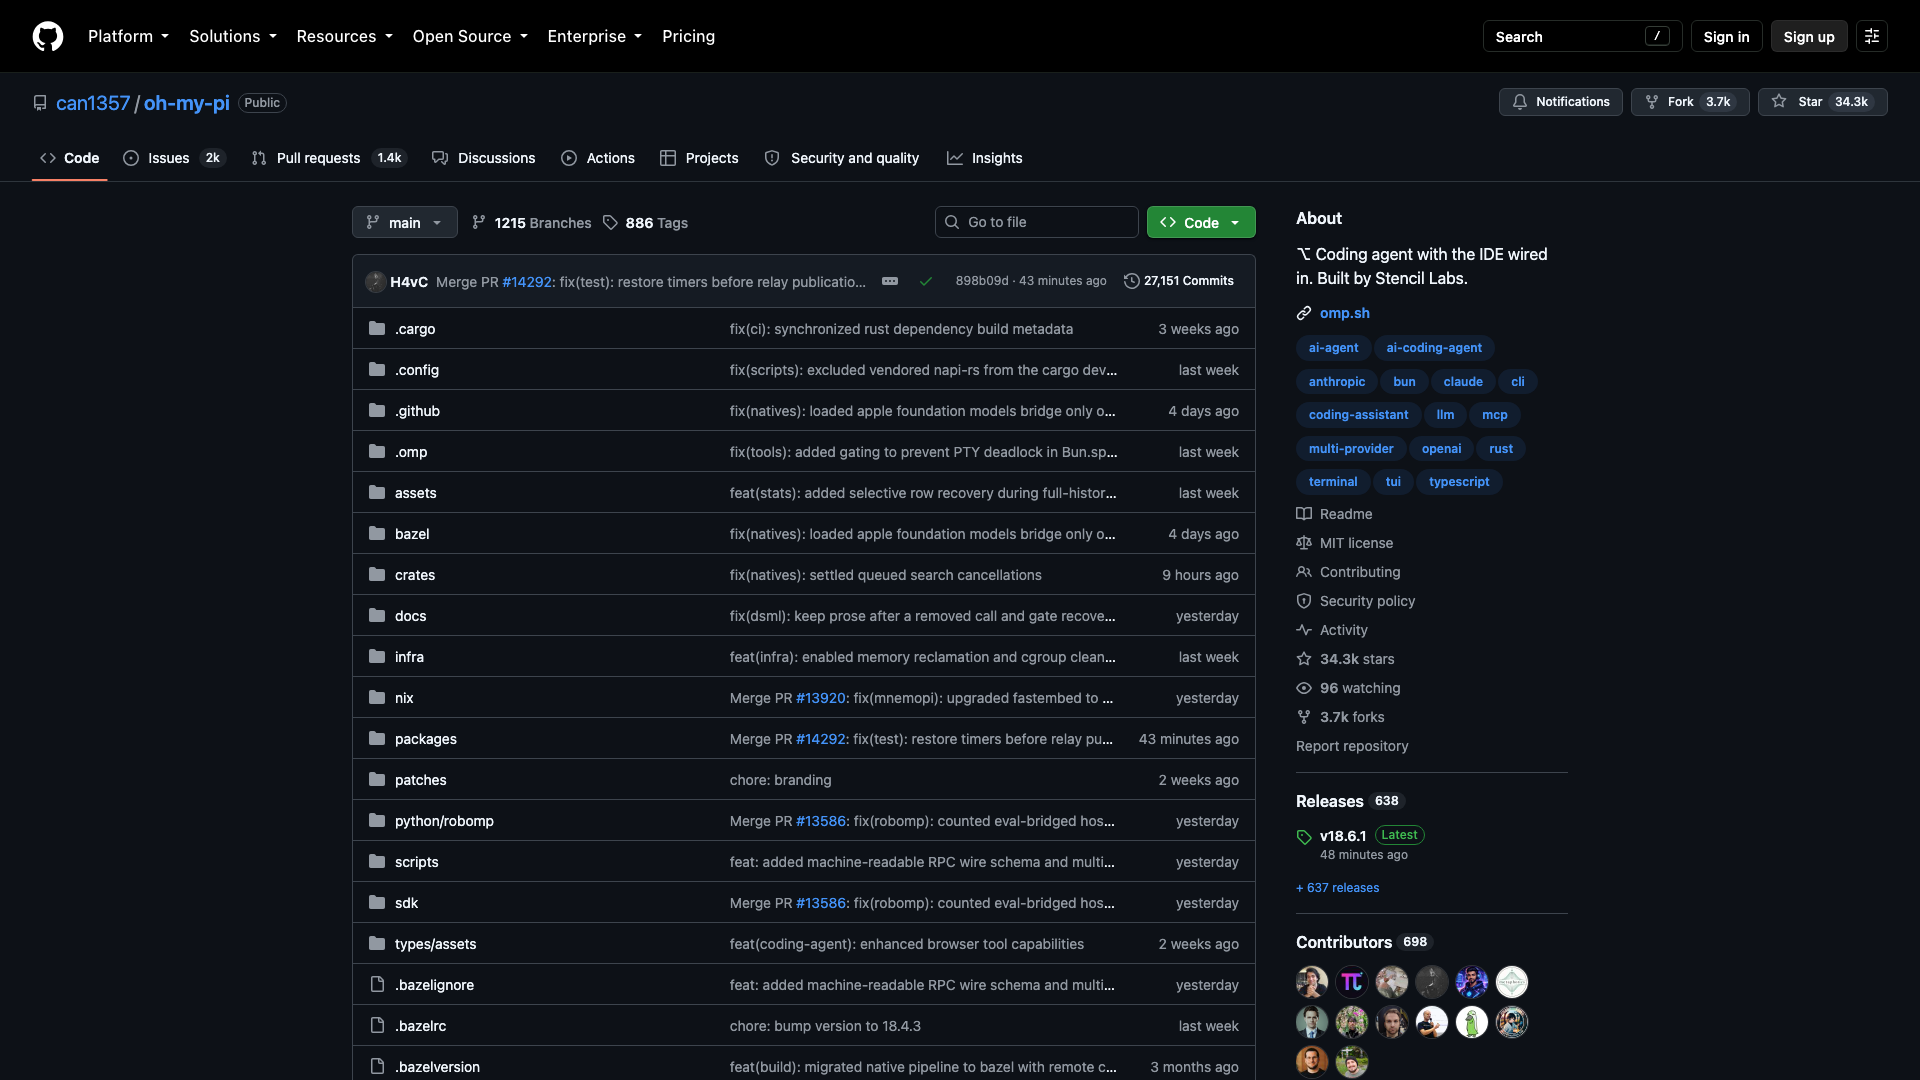Click the commits history clock icon

pyautogui.click(x=1131, y=281)
